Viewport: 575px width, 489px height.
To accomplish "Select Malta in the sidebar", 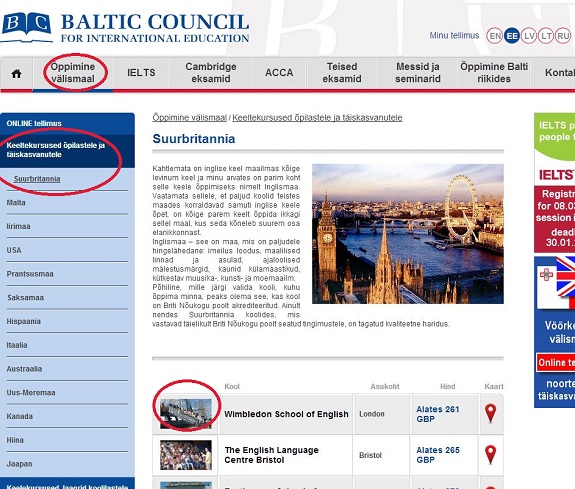I will (16, 202).
